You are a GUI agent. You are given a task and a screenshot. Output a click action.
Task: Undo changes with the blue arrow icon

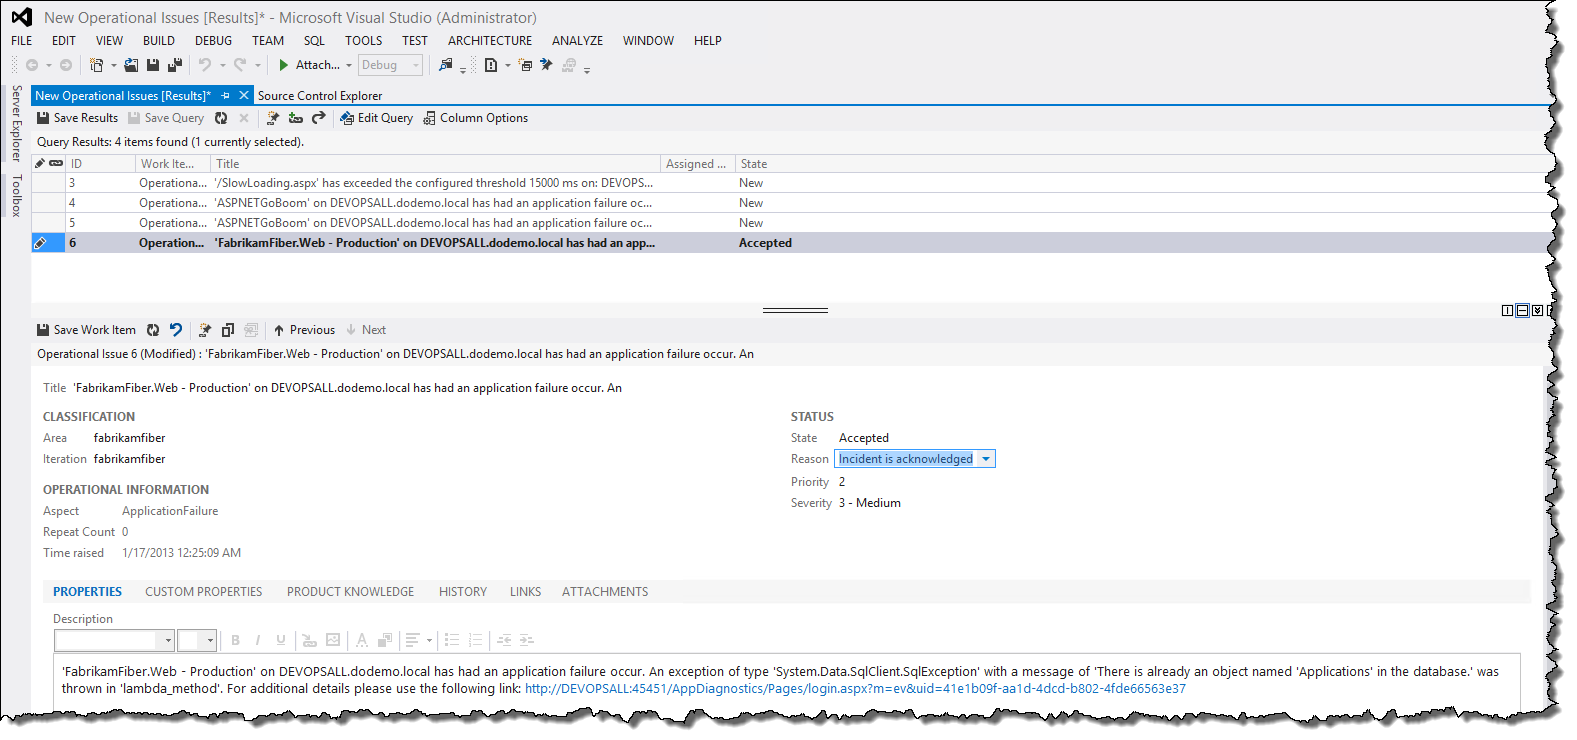click(176, 330)
